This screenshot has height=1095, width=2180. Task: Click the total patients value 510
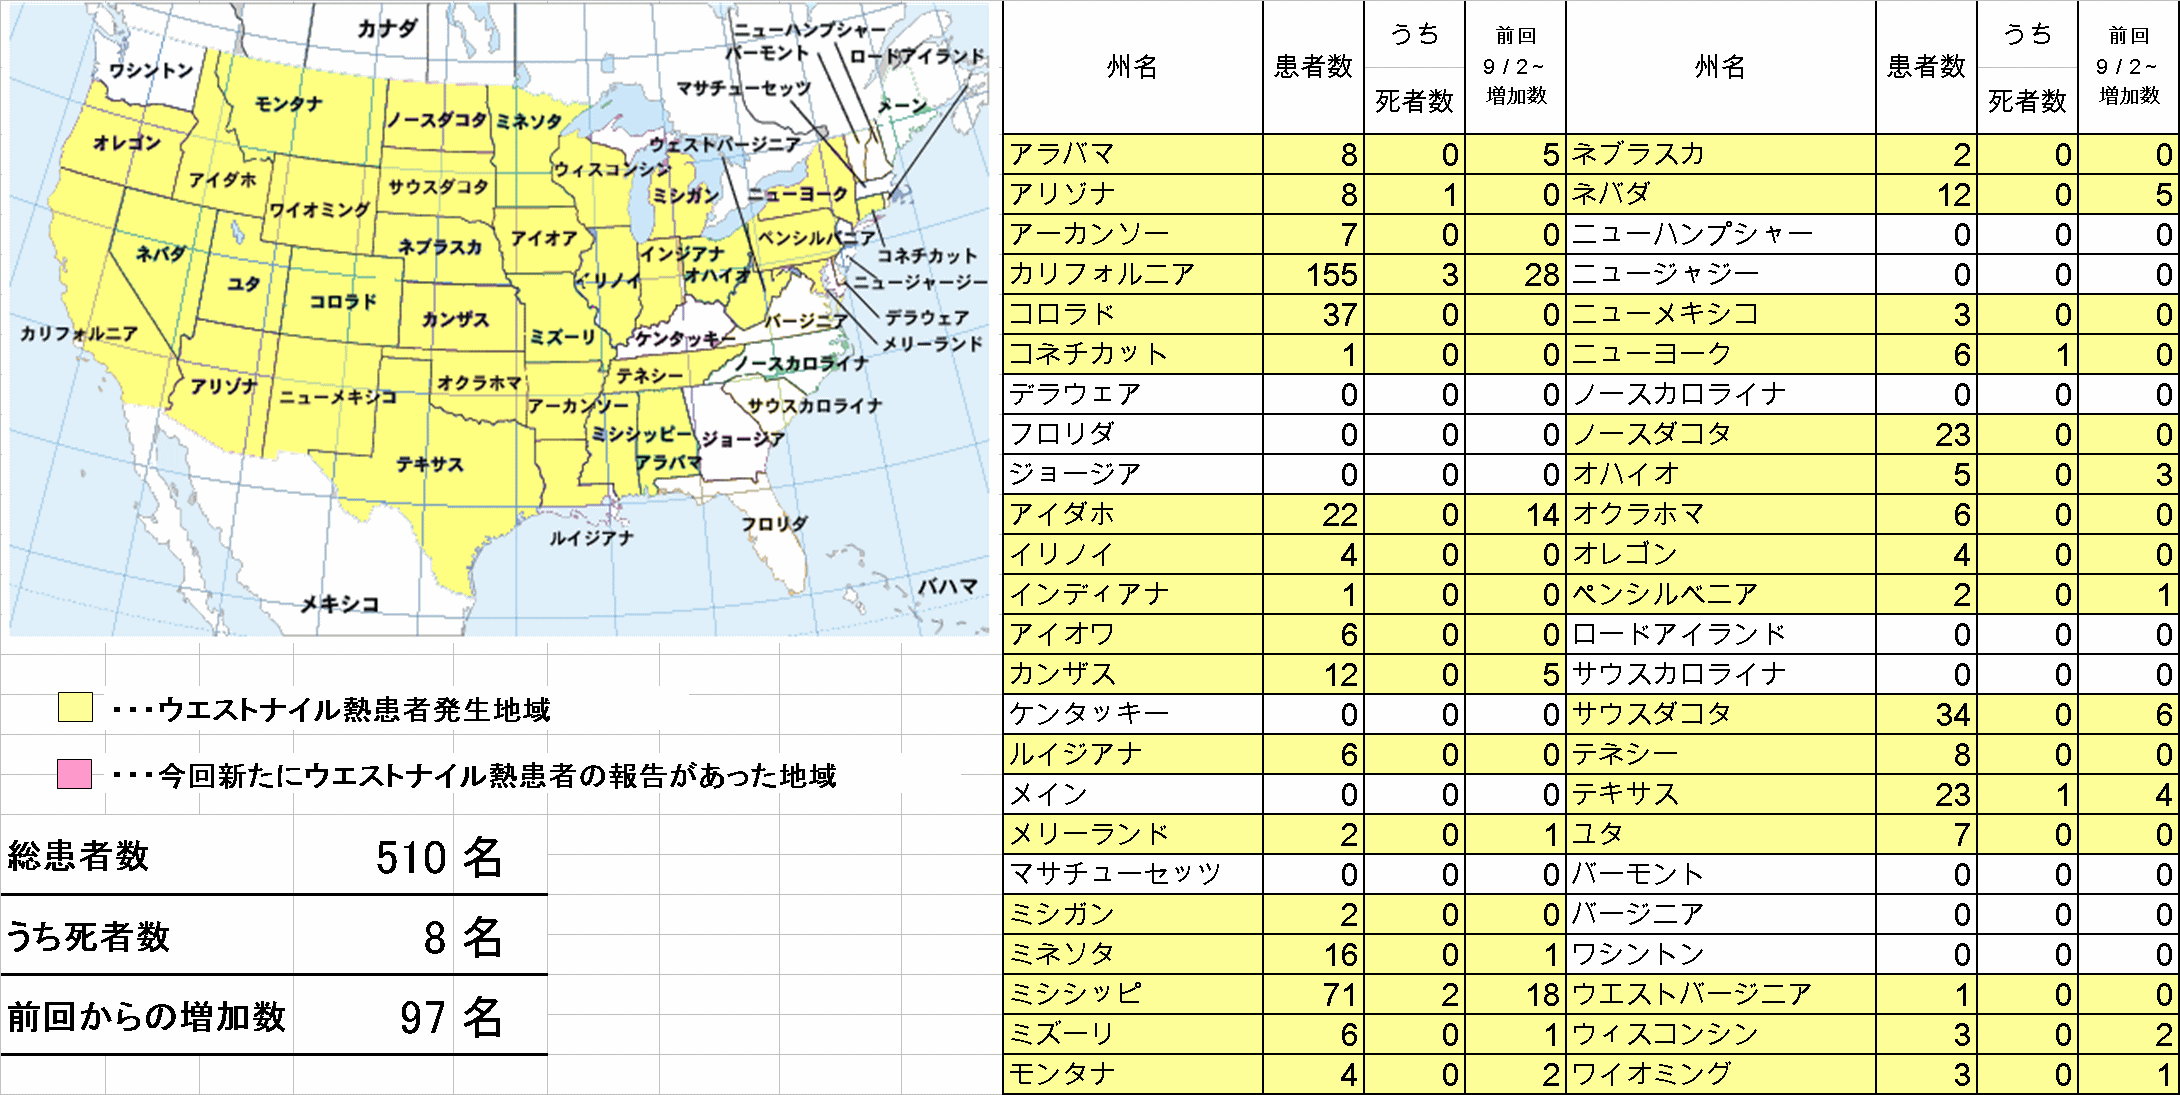tap(411, 857)
